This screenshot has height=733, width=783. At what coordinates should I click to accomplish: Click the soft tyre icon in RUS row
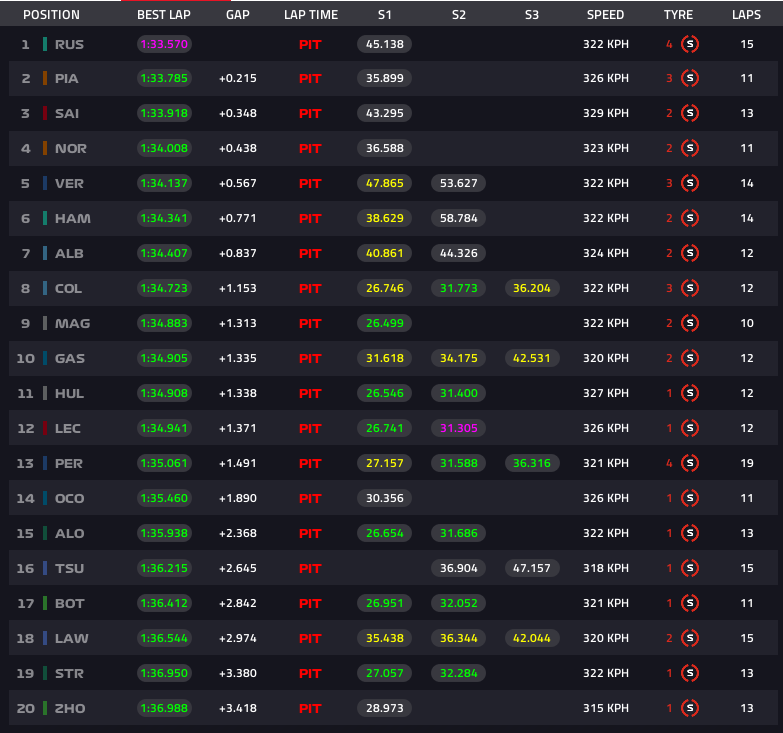690,44
